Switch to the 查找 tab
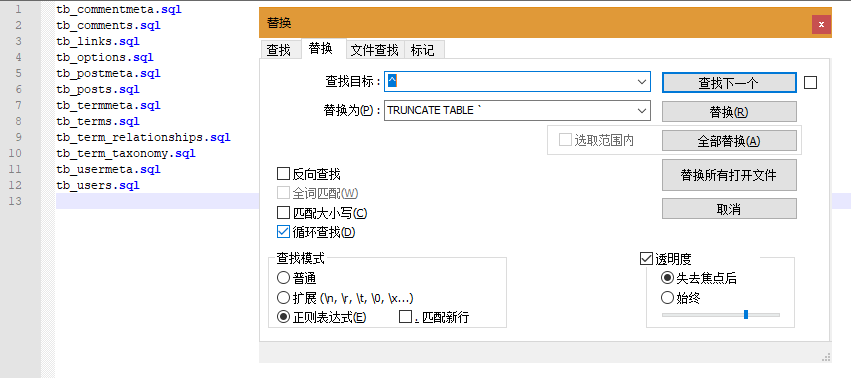 (x=279, y=50)
